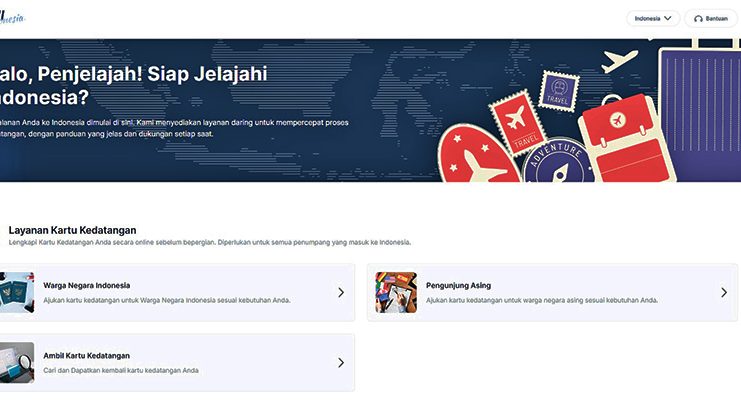Image resolution: width=741 pixels, height=403 pixels.
Task: Click the passport thumbnail for Warga Negara Indonesia
Action: [x=17, y=292]
